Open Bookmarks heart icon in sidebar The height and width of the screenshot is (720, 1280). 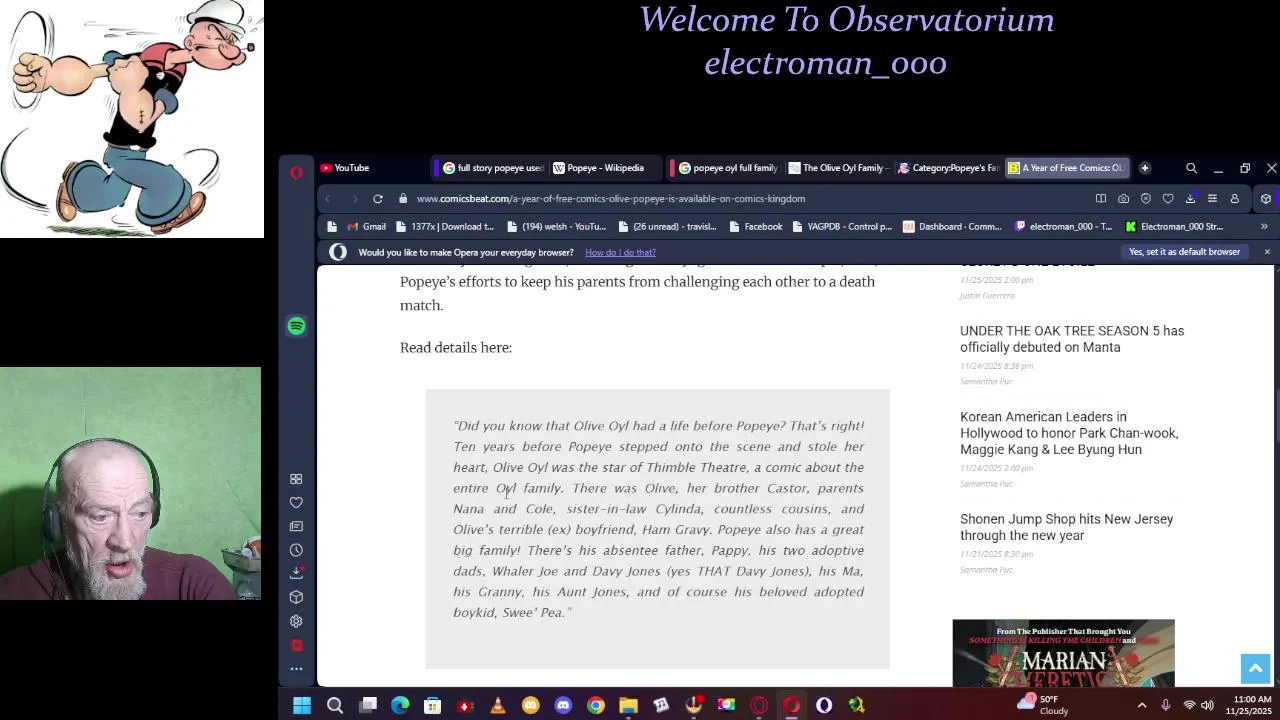[296, 503]
